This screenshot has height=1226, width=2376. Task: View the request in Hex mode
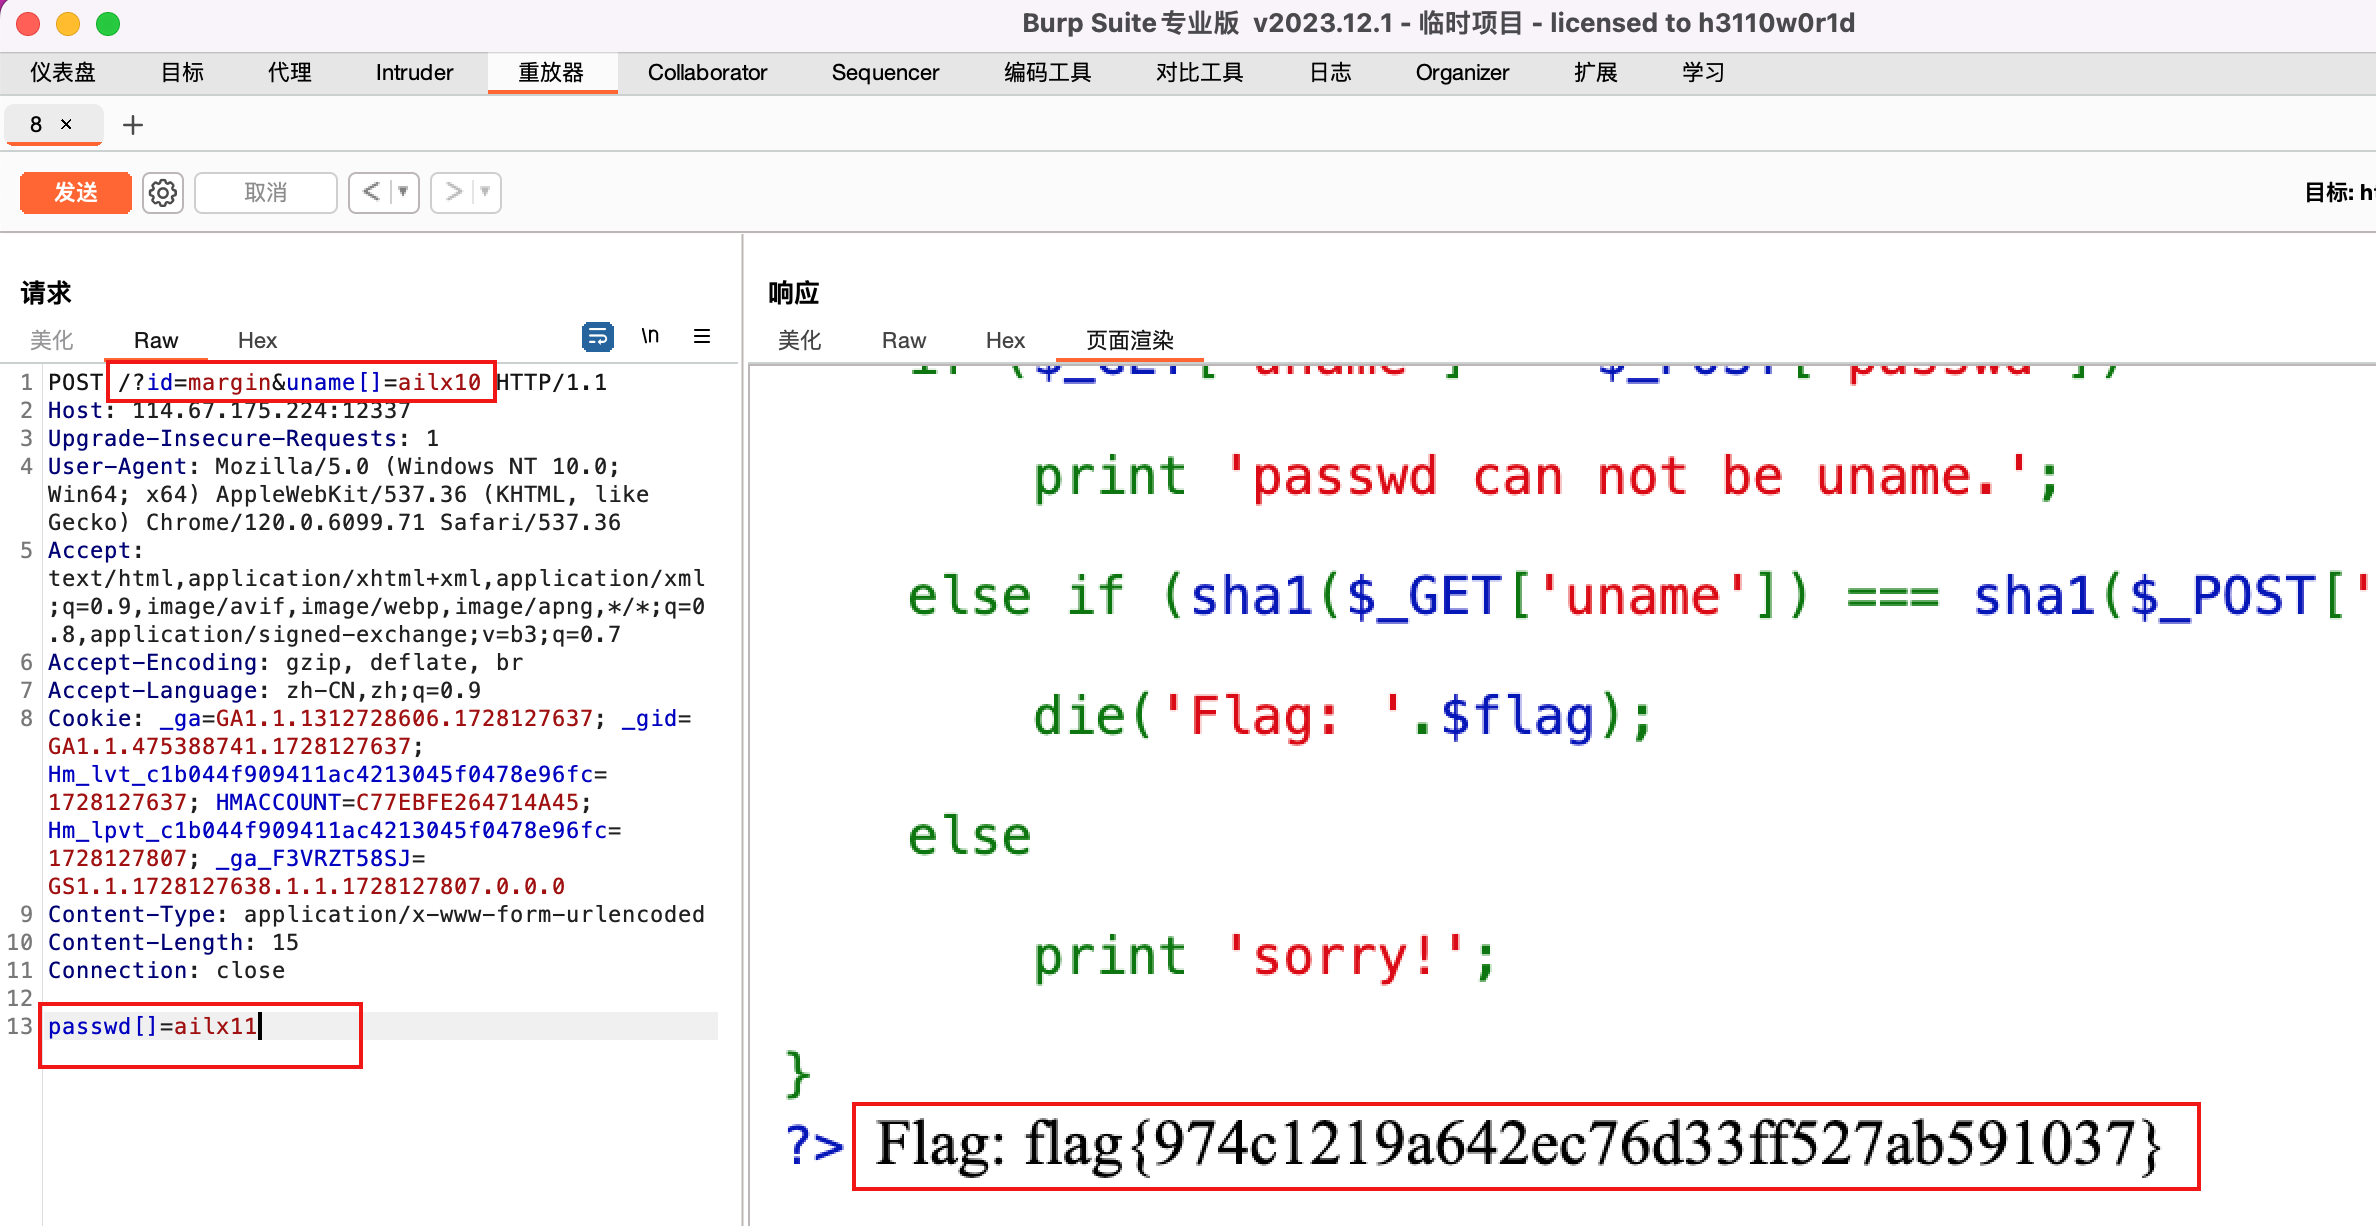(x=257, y=340)
